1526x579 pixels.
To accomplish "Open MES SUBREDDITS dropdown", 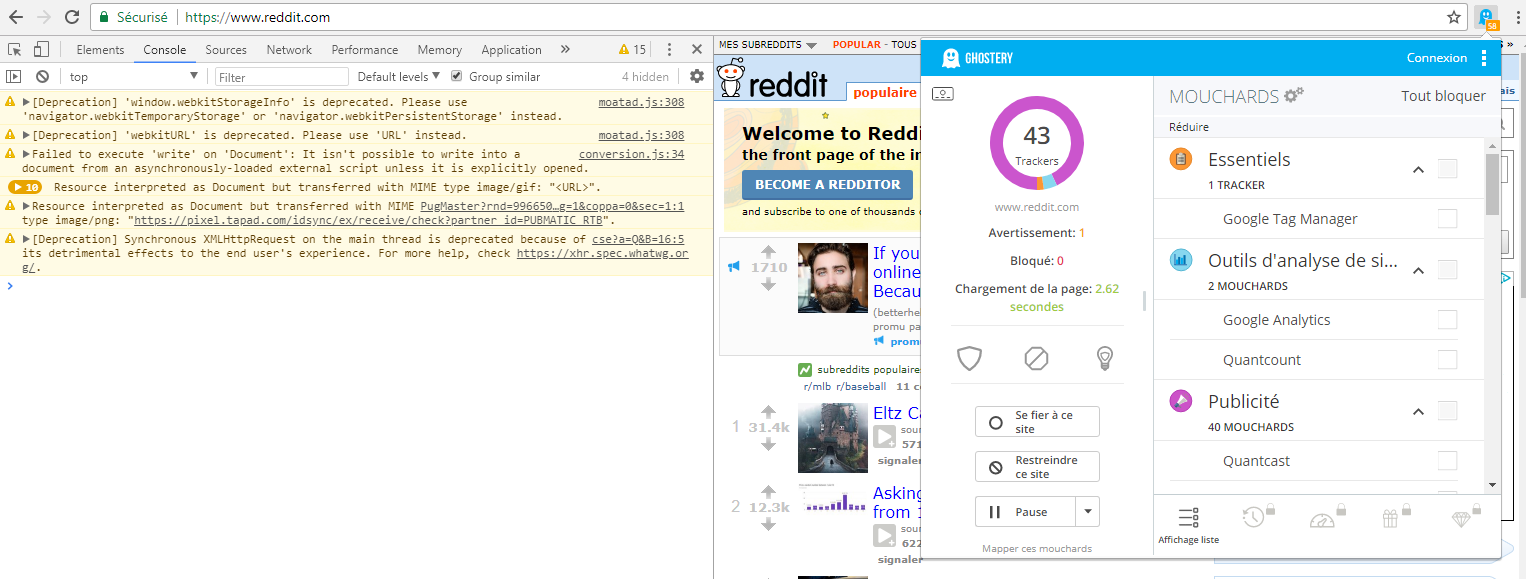I will tap(768, 45).
